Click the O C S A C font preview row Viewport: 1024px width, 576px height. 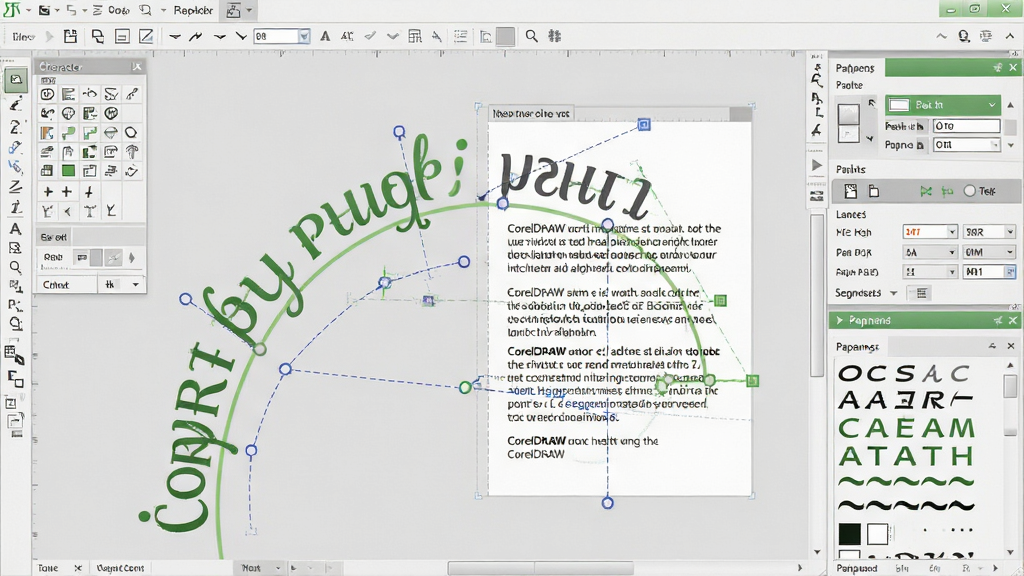pos(904,374)
